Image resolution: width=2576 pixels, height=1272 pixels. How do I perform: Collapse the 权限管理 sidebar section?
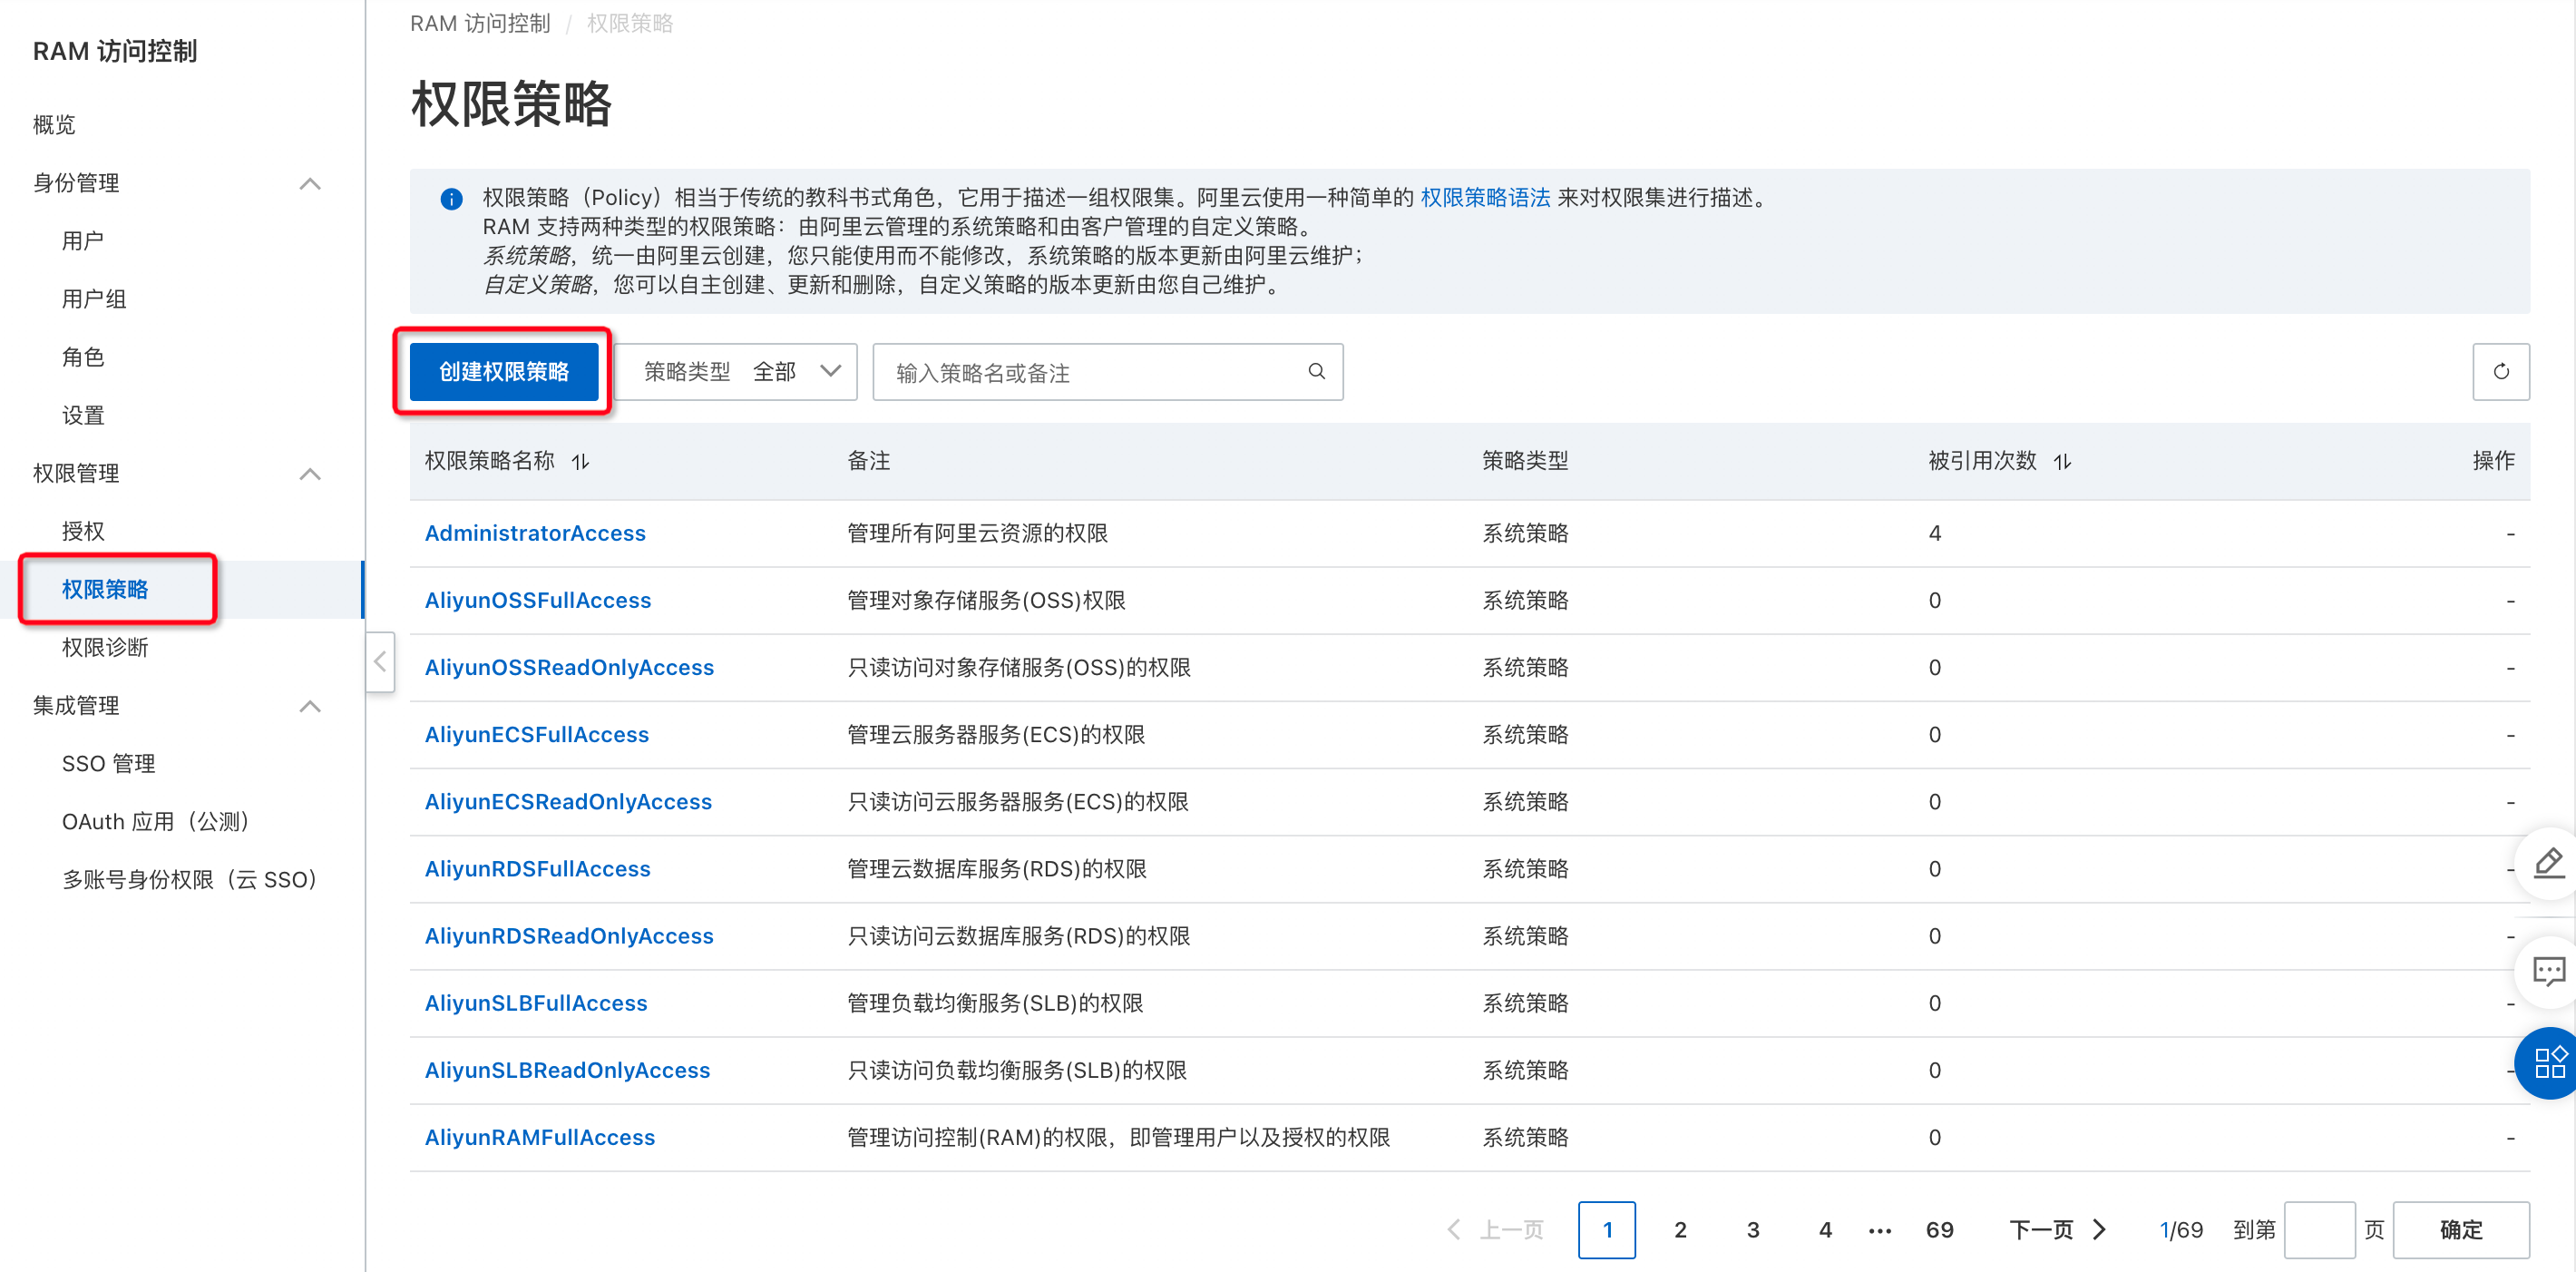[x=310, y=473]
